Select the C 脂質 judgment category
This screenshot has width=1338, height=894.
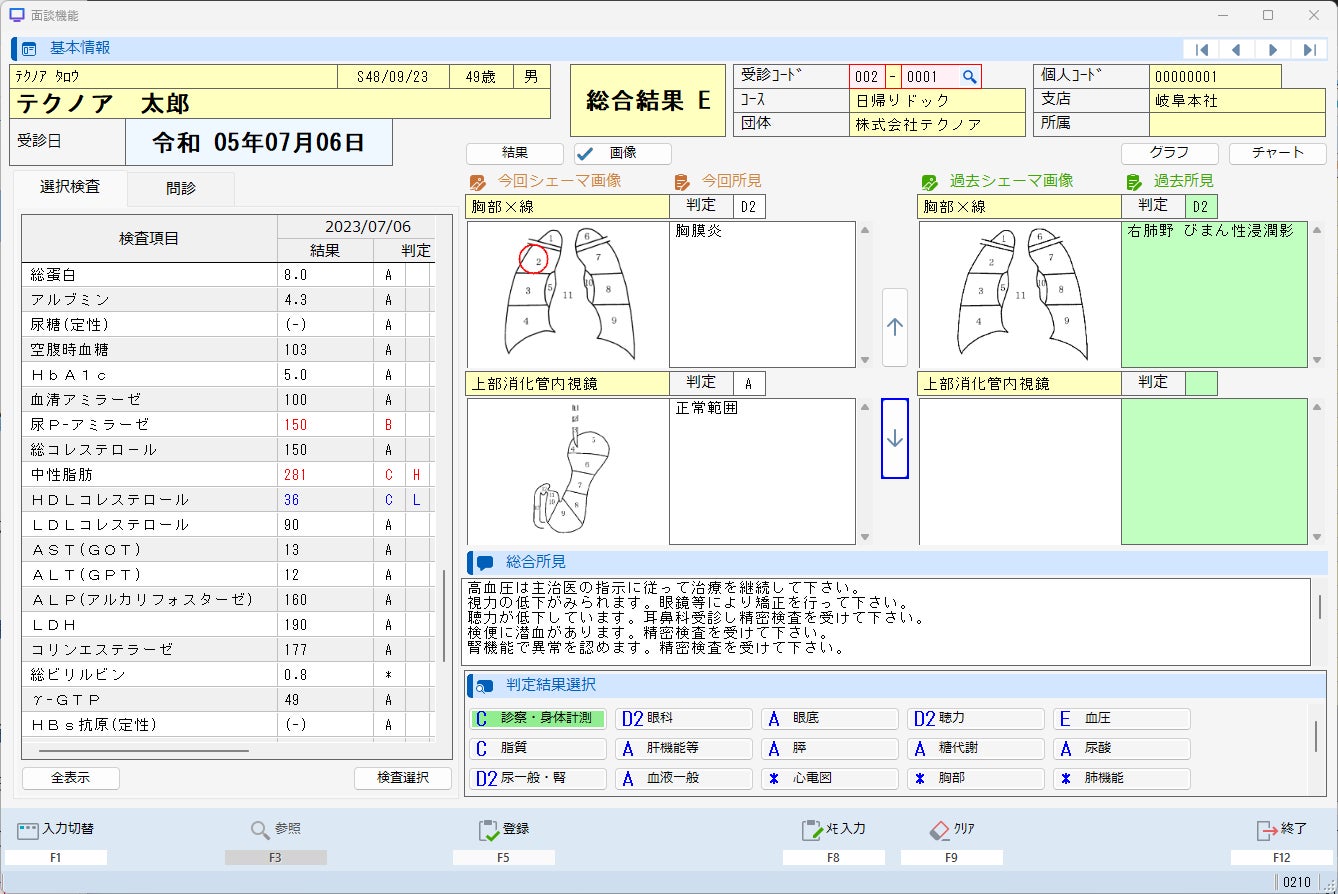(x=538, y=748)
